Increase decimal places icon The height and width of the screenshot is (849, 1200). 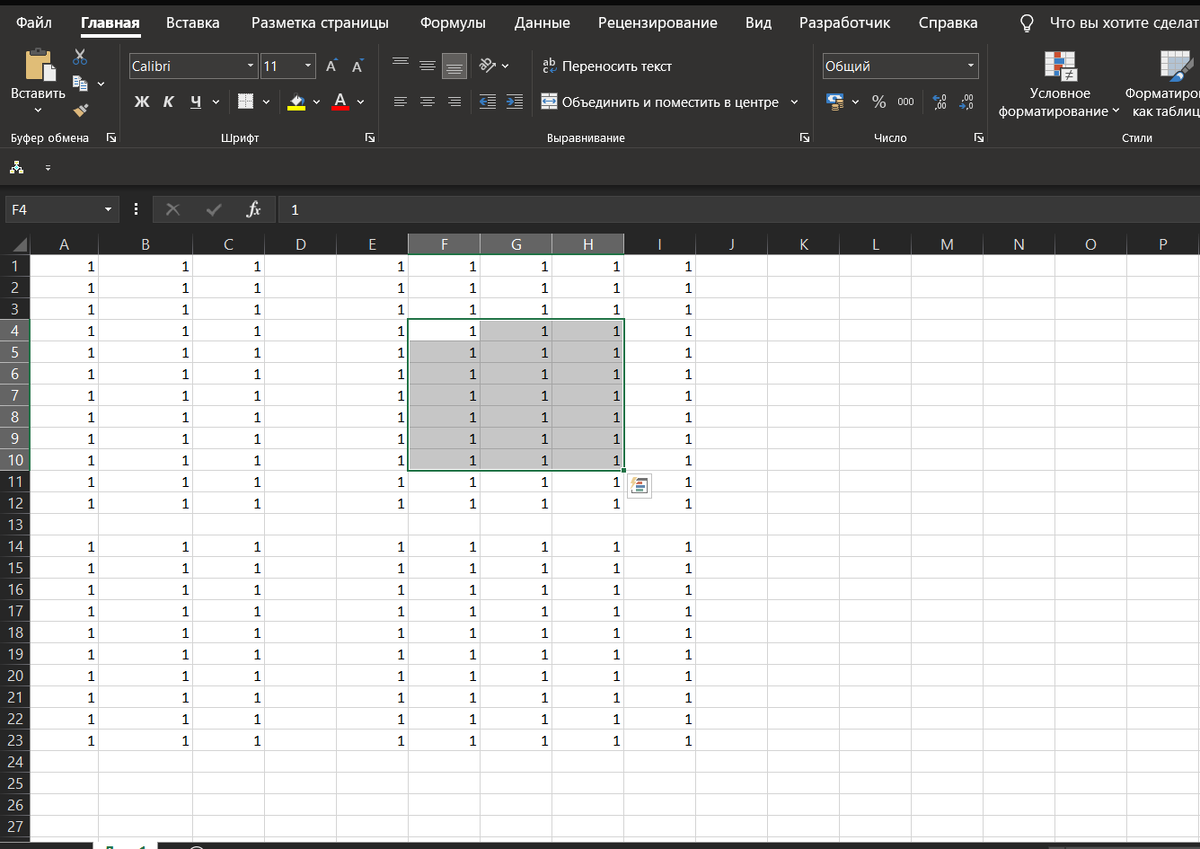(x=939, y=101)
